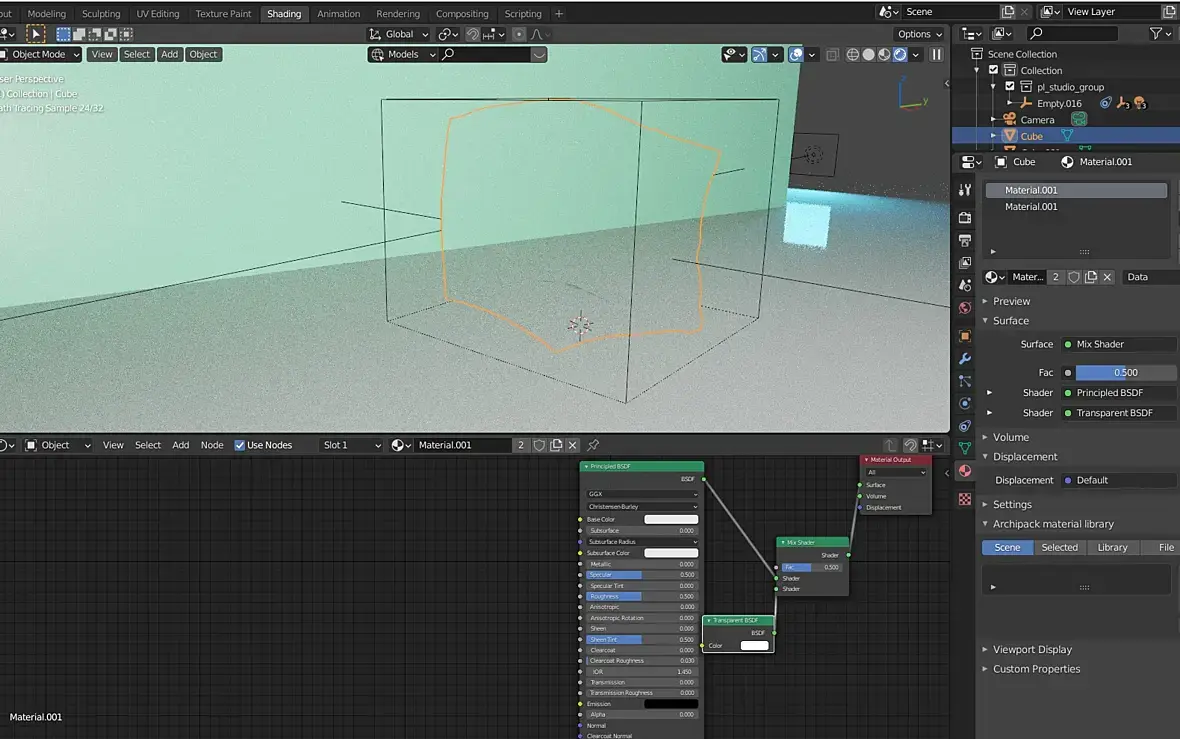The width and height of the screenshot is (1180, 739).
Task: Adjust the Fac slider in Surface panel
Action: point(1125,372)
